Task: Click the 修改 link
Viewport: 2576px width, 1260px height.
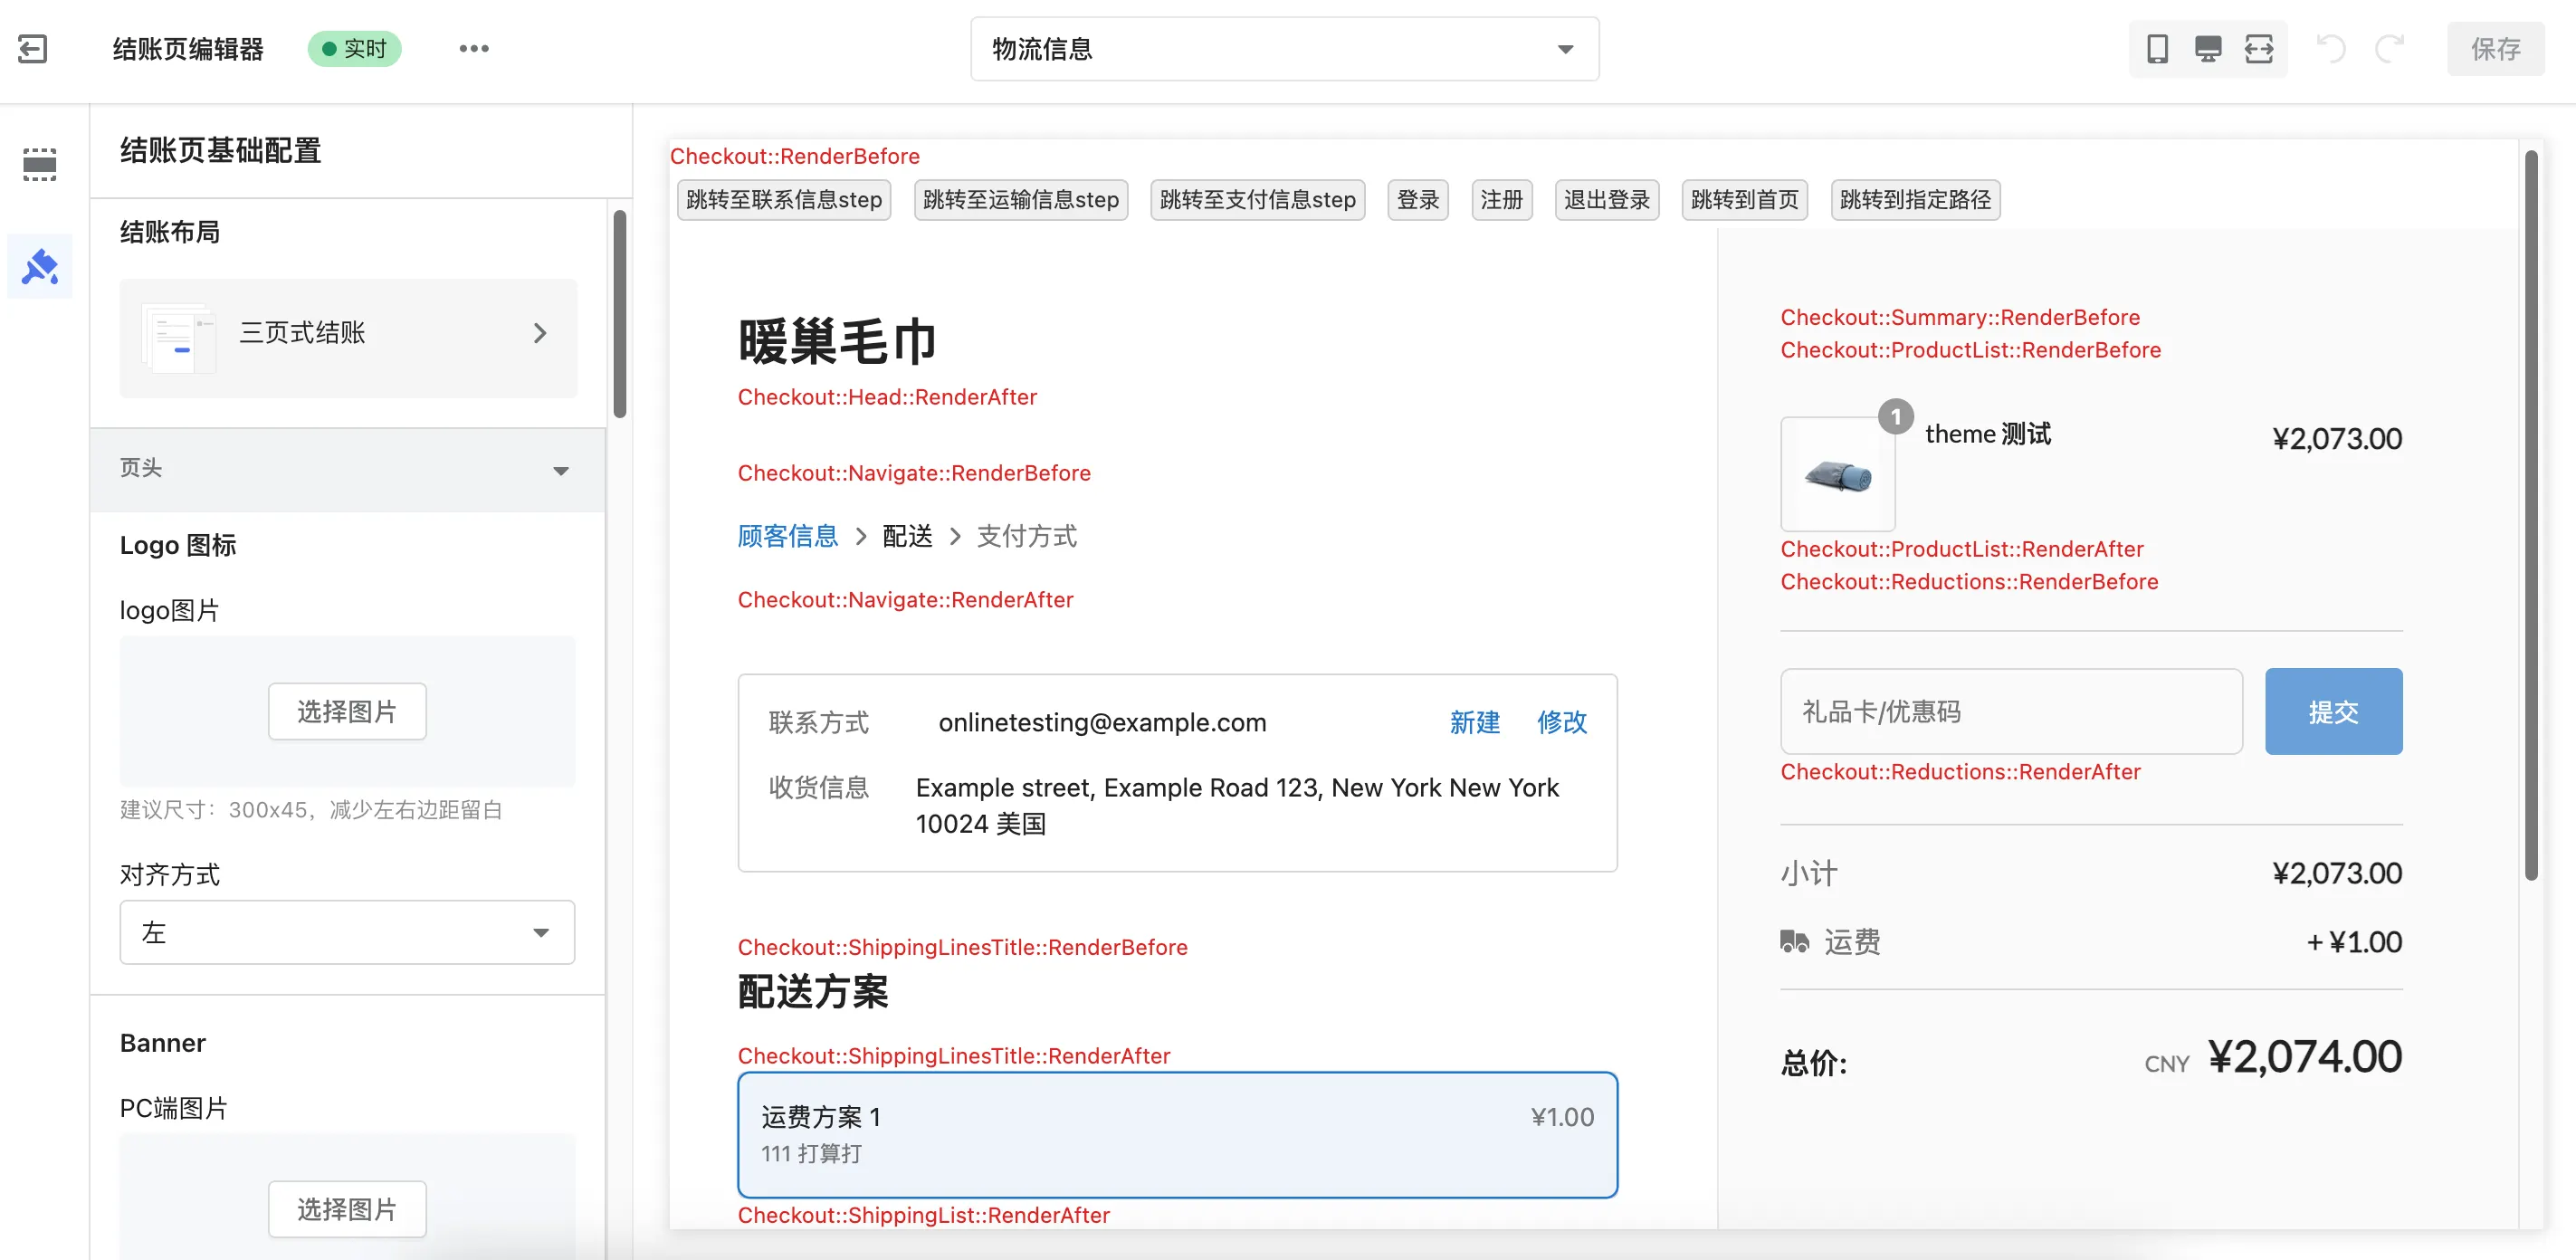Action: [1562, 722]
